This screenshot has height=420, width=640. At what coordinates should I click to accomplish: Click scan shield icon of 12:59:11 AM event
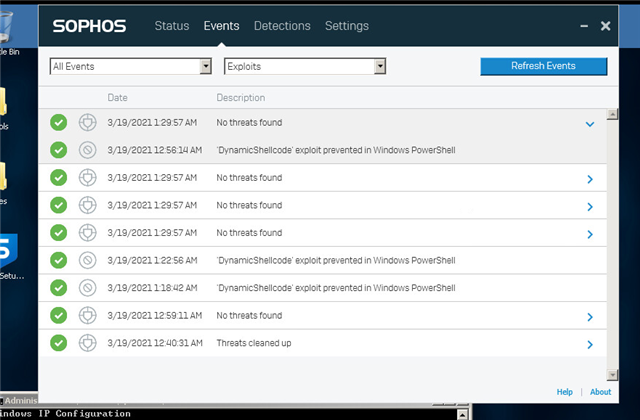click(87, 315)
